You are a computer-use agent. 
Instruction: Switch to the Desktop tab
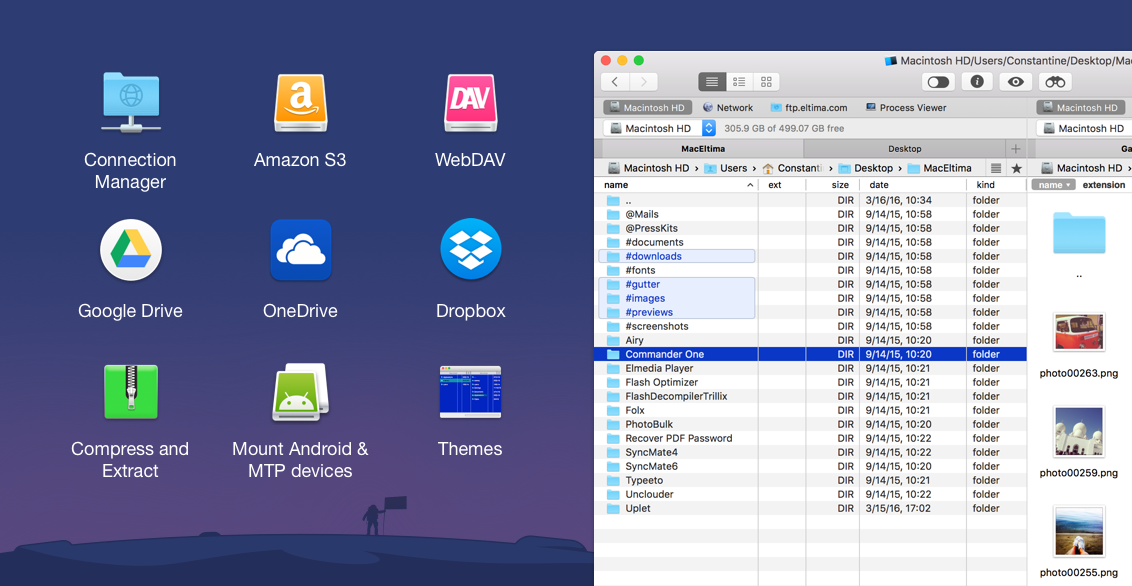(x=905, y=149)
